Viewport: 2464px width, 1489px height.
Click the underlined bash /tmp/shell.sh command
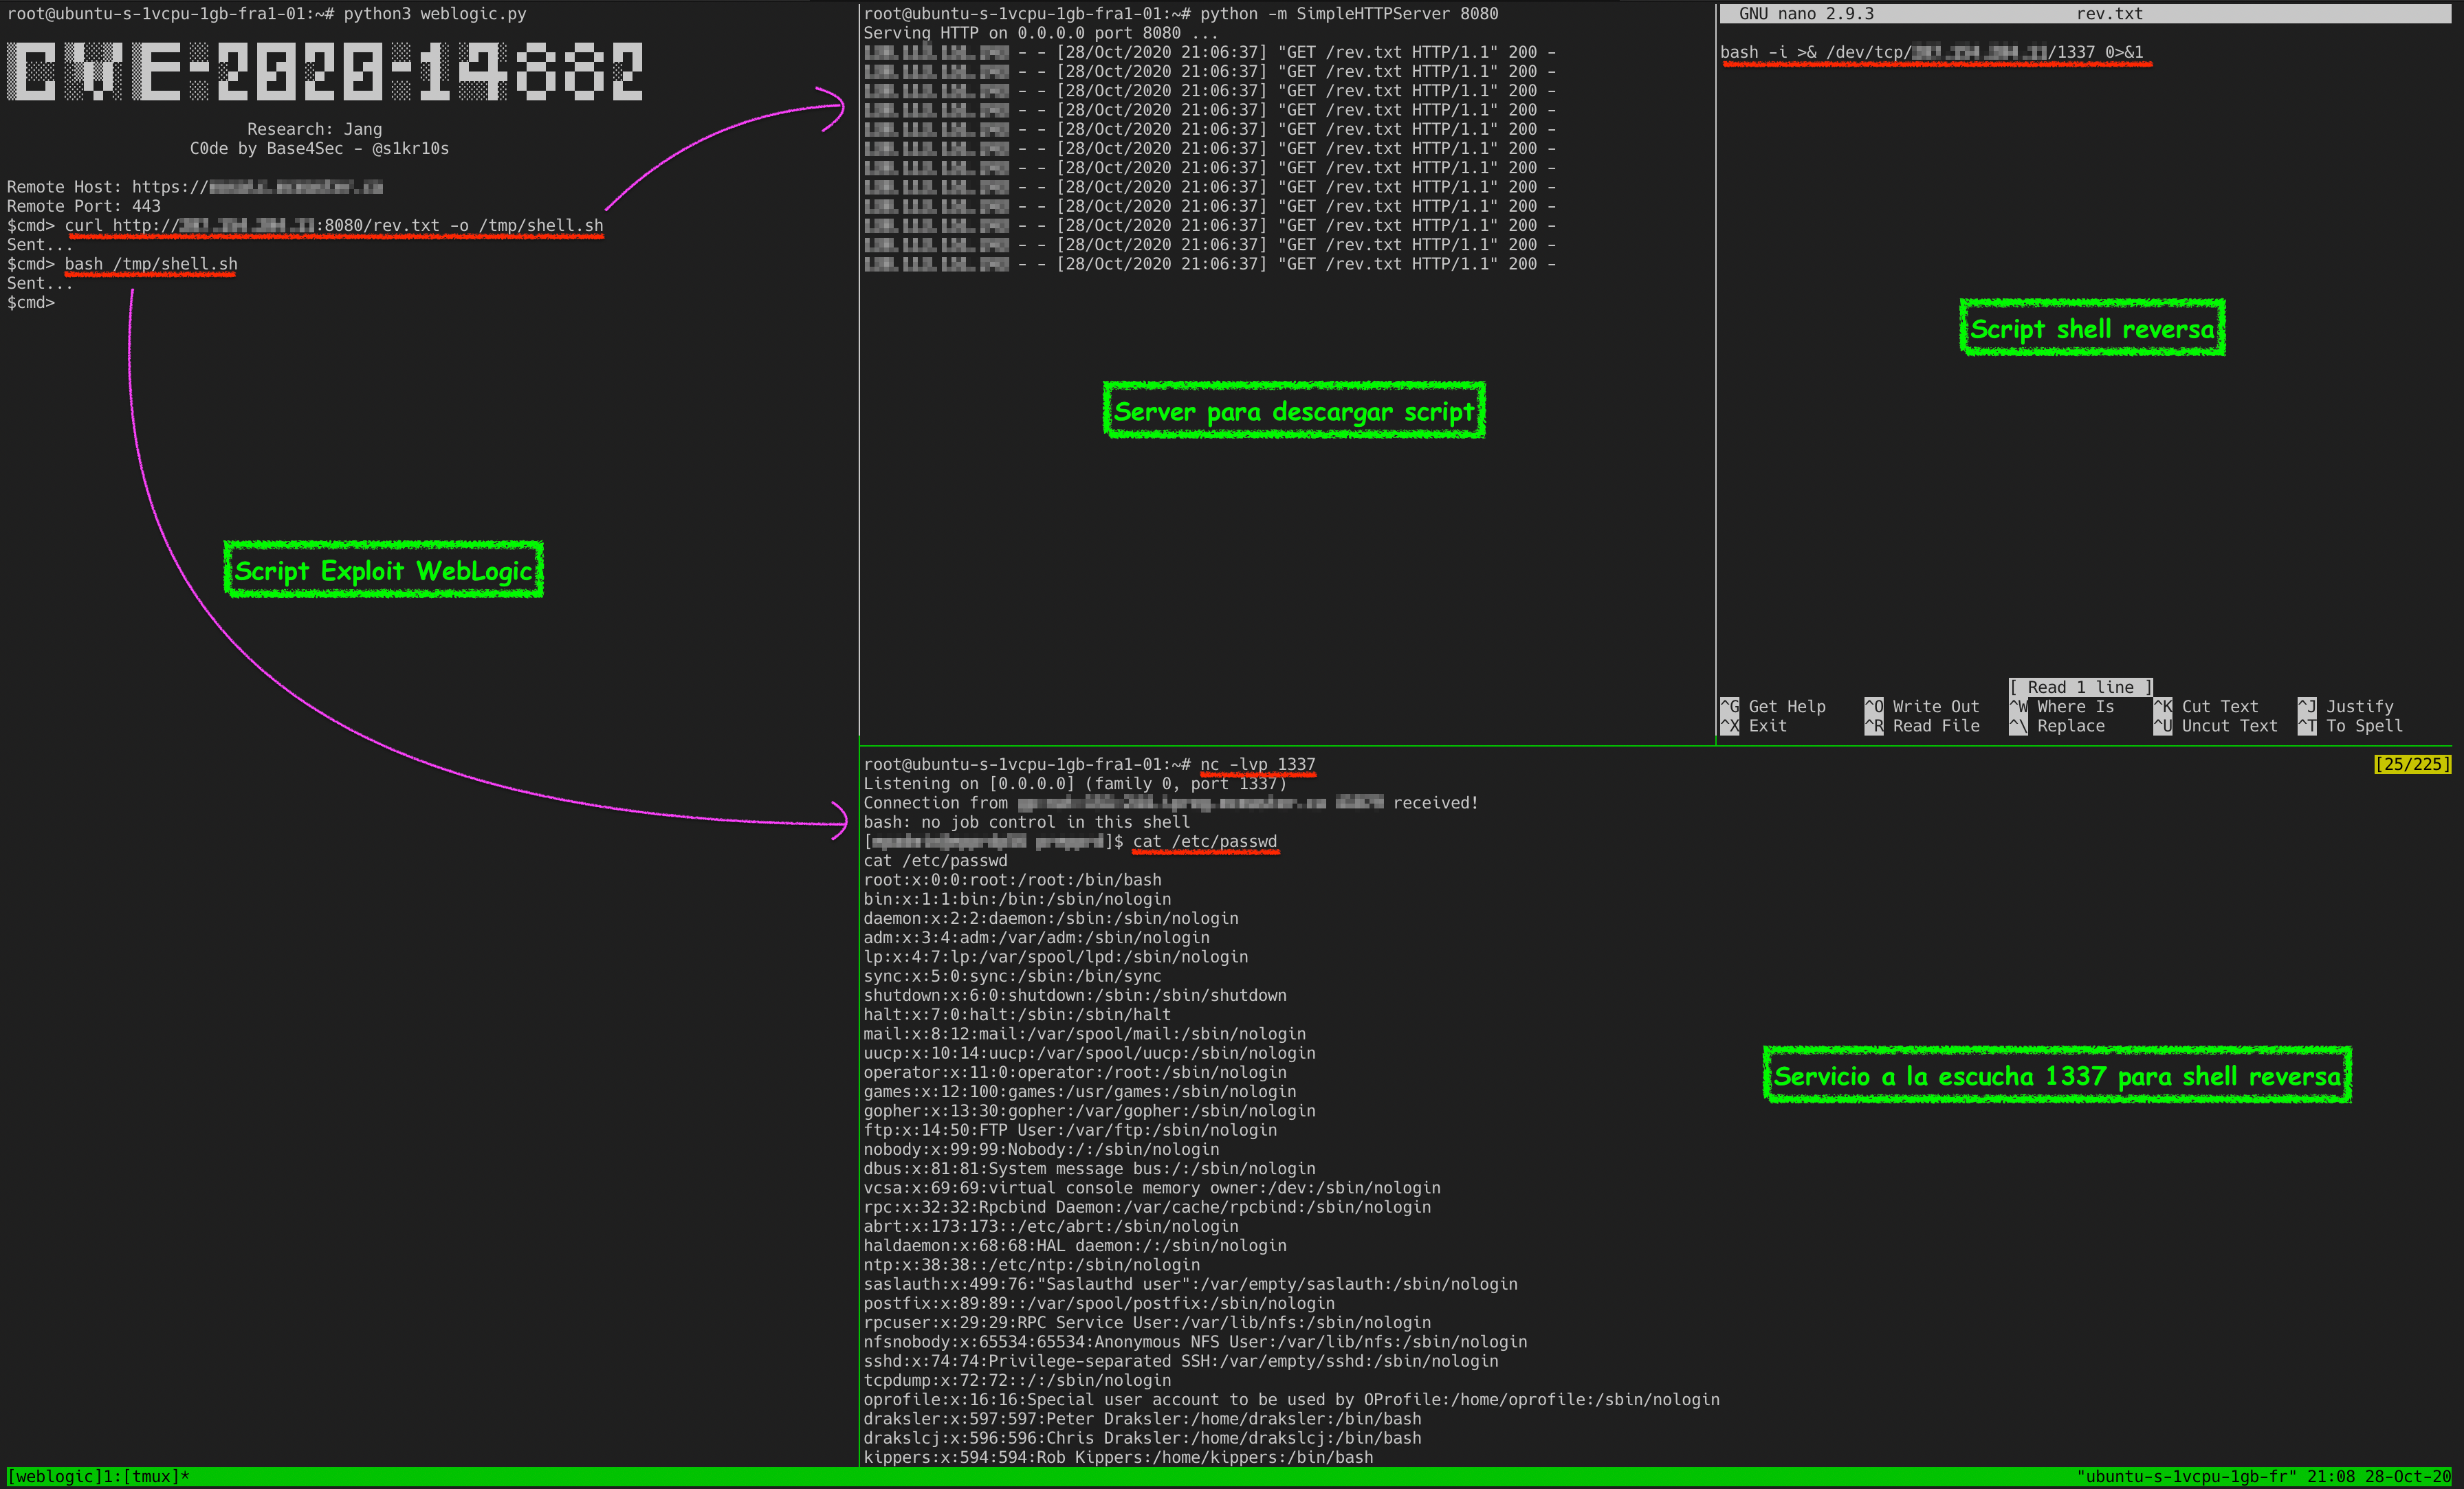(151, 264)
